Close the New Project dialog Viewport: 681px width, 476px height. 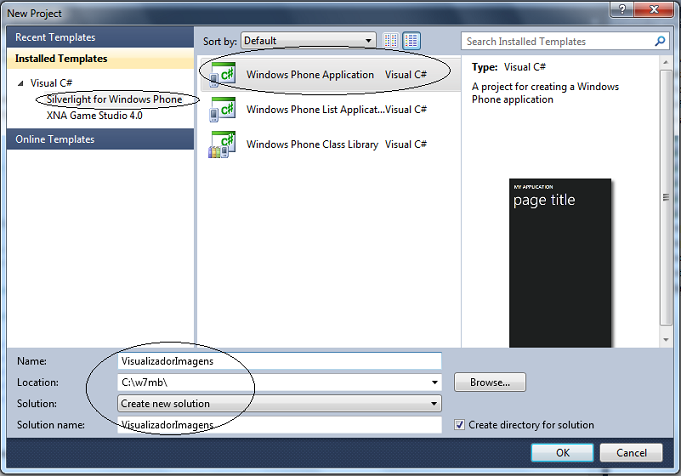654,9
